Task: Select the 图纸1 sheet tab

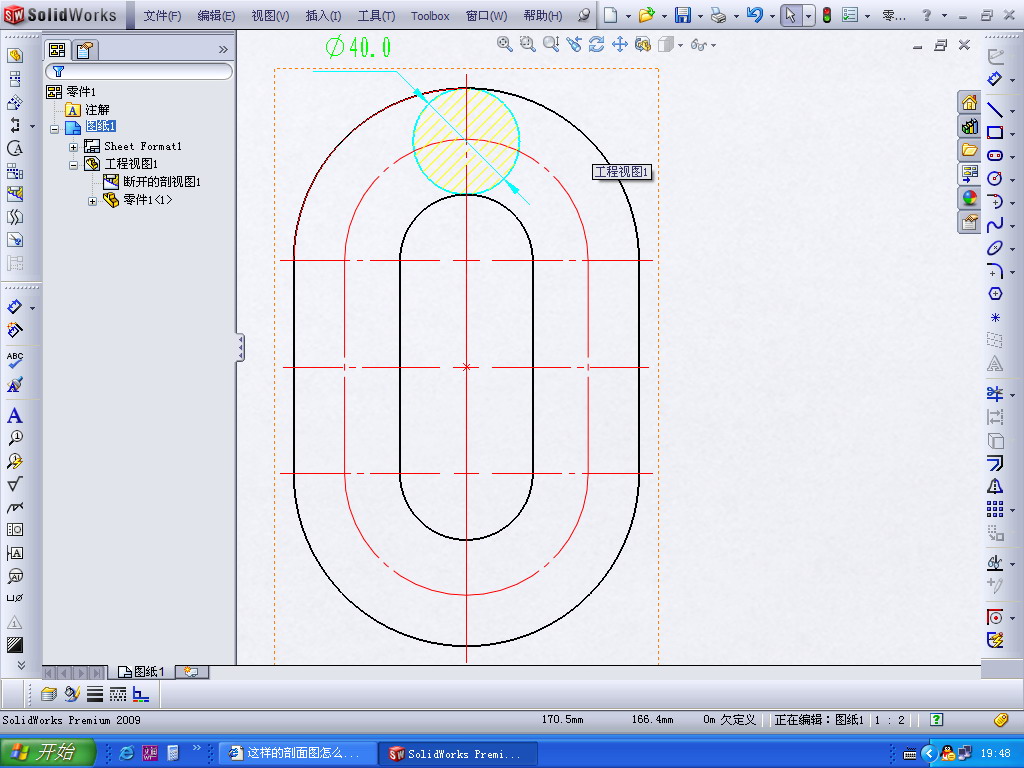Action: click(x=142, y=671)
